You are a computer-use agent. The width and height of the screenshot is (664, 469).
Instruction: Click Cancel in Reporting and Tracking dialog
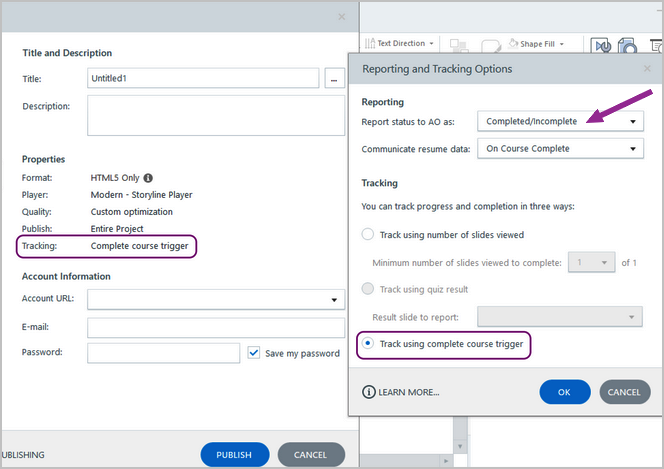(625, 392)
